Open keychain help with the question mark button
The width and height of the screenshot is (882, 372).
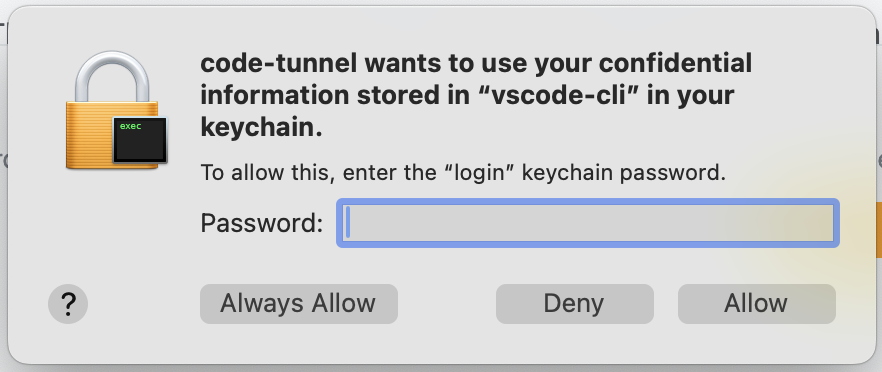[68, 304]
